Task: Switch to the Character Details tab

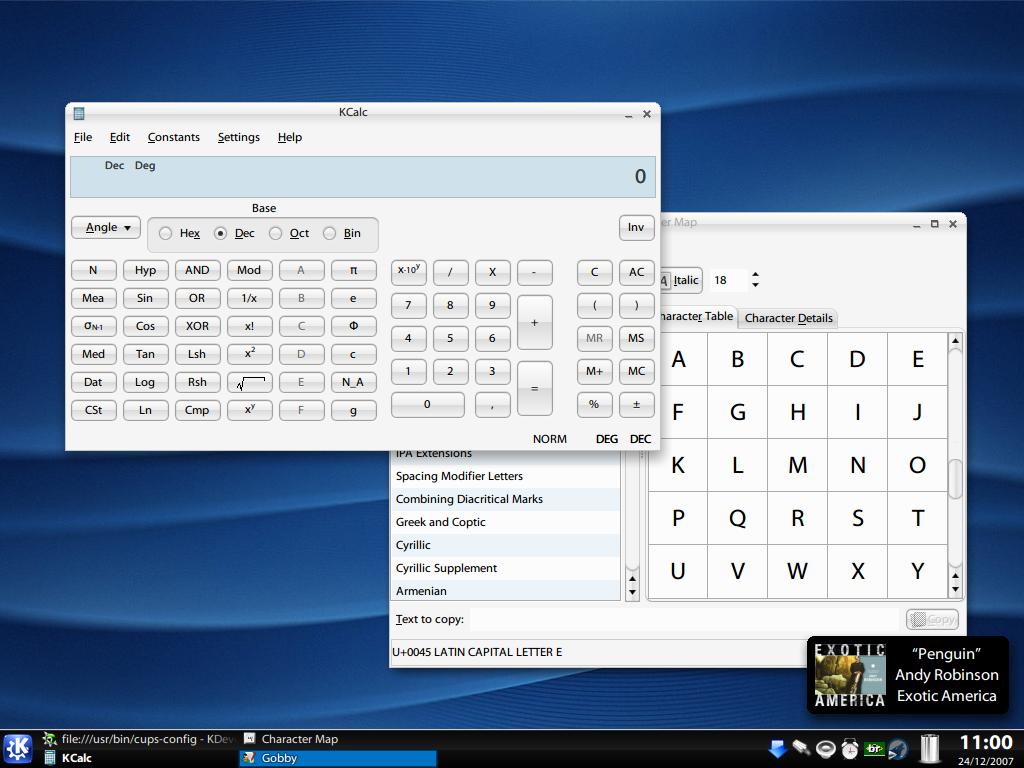Action: coord(788,318)
